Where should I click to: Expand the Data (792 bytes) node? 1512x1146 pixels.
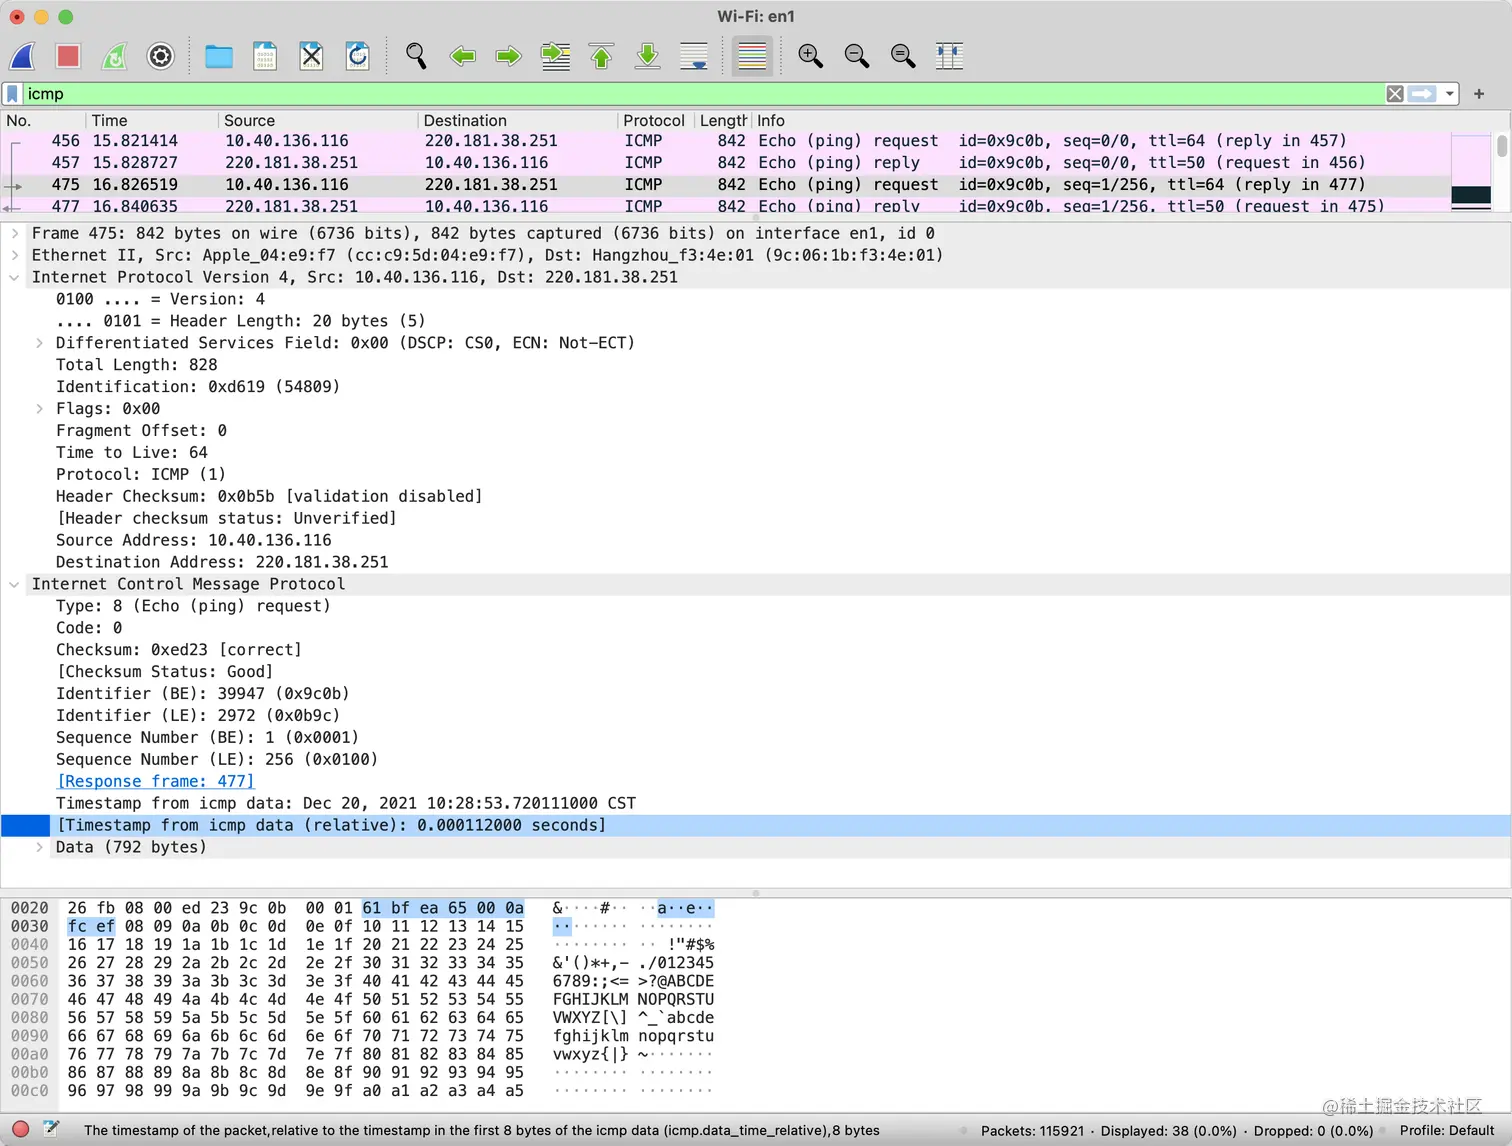tap(39, 847)
